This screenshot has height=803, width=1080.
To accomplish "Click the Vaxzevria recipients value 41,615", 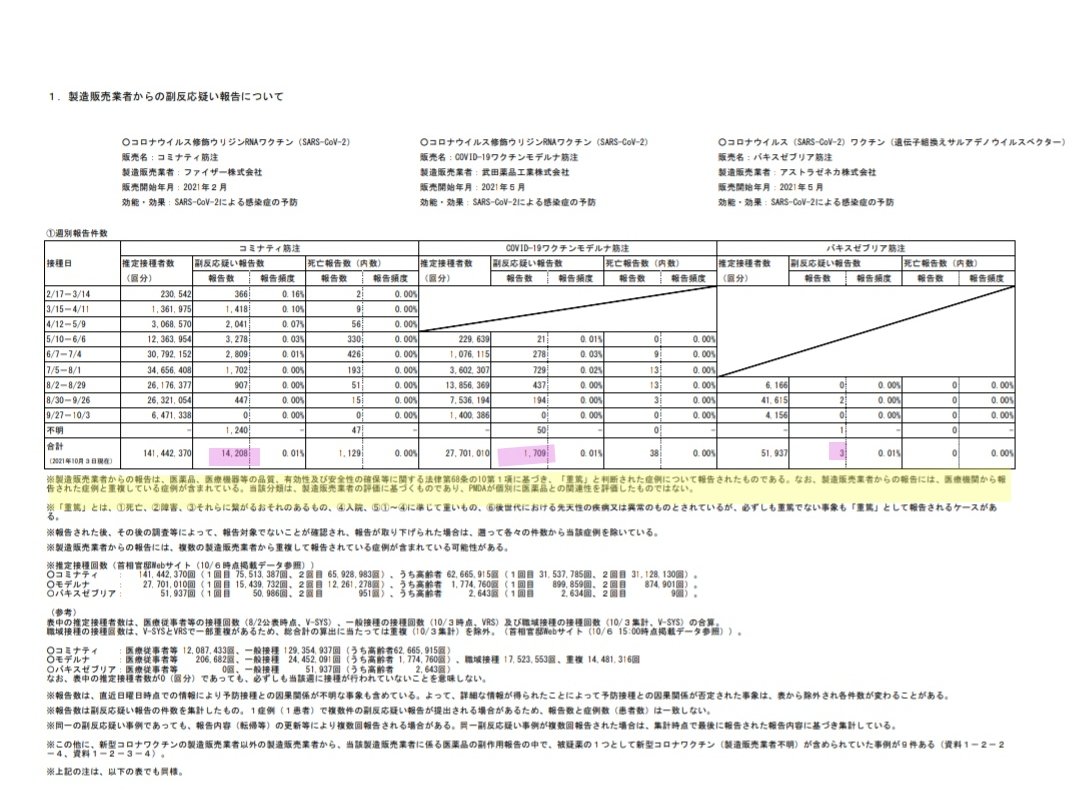I will tap(776, 400).
